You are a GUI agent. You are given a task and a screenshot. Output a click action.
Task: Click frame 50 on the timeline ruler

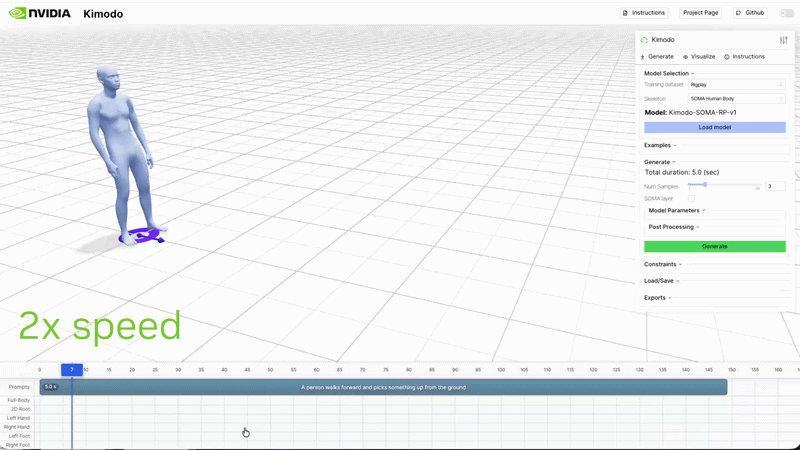click(x=270, y=370)
